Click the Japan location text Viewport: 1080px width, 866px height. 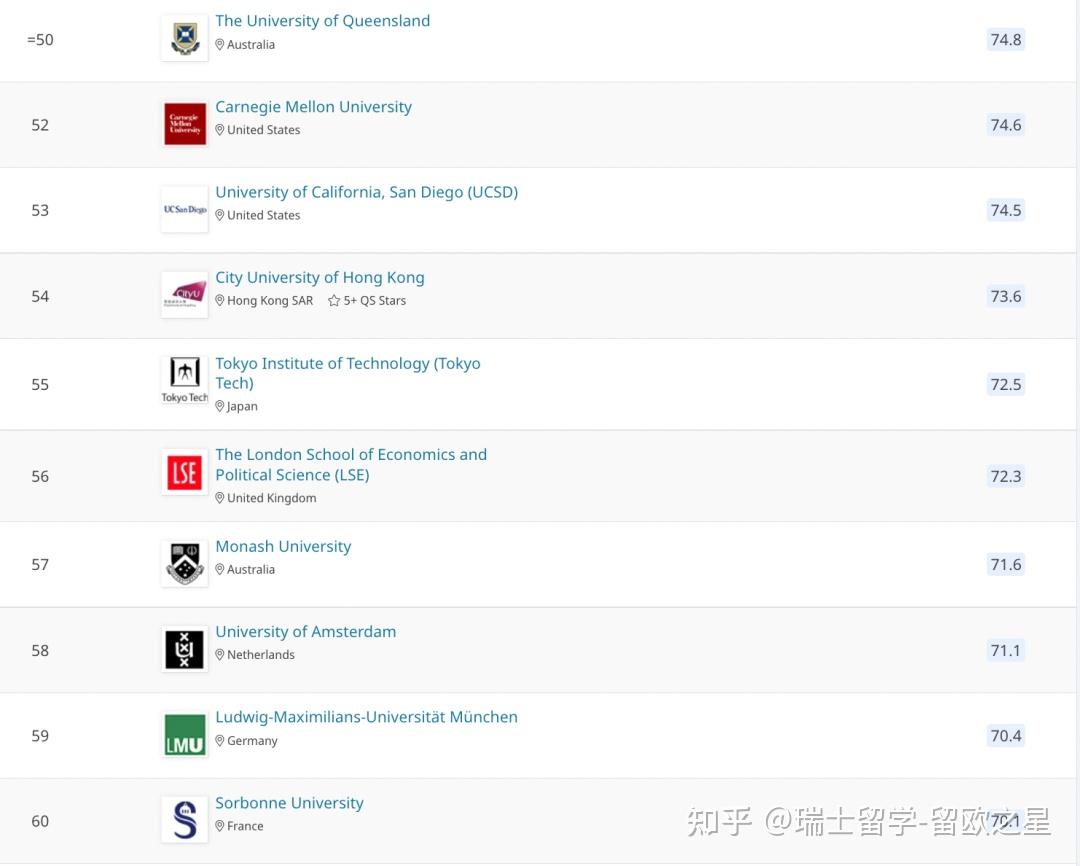tap(242, 406)
